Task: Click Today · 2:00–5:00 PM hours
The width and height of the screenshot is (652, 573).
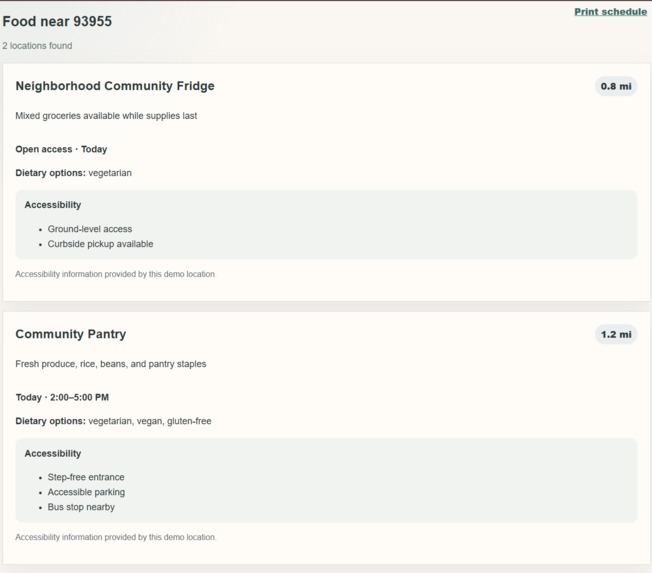Action: (x=62, y=398)
